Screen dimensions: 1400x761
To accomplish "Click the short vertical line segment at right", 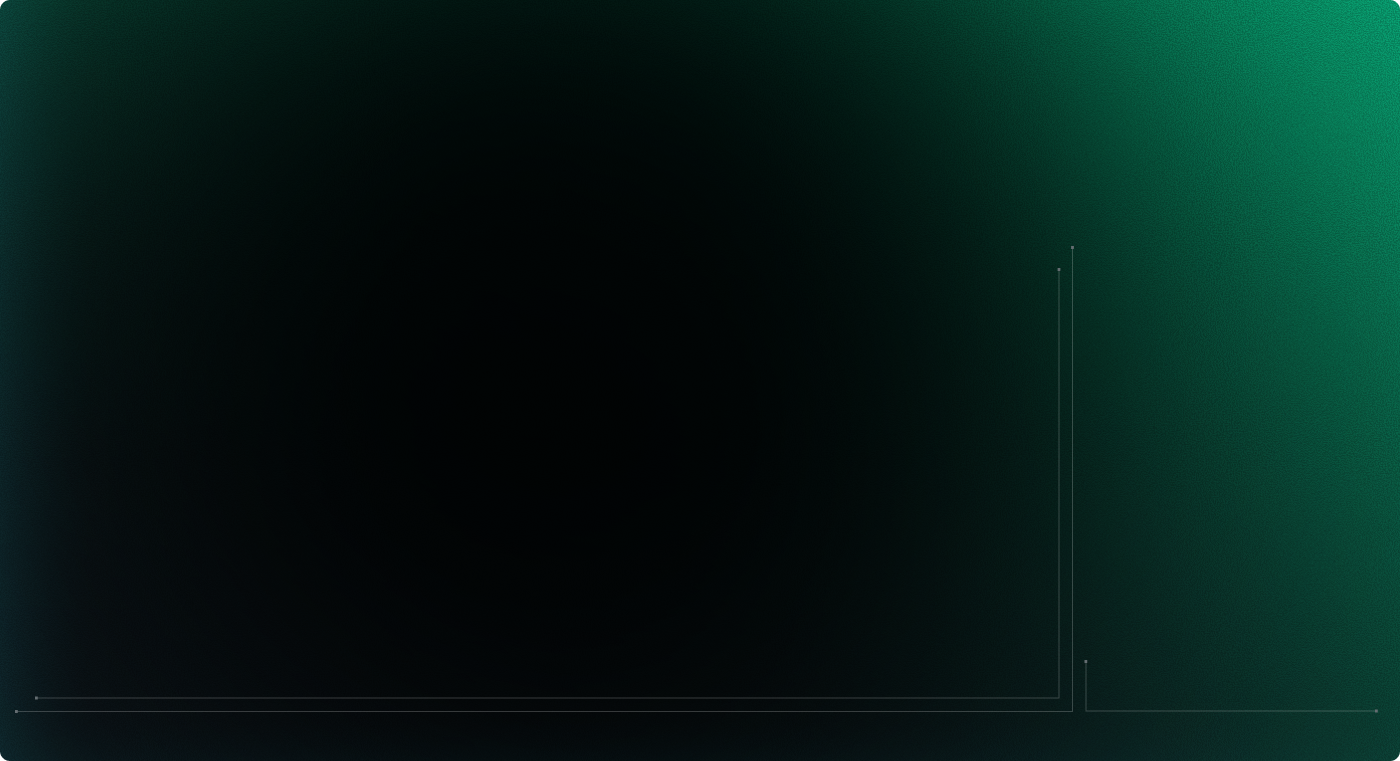I will pyautogui.click(x=1086, y=686).
